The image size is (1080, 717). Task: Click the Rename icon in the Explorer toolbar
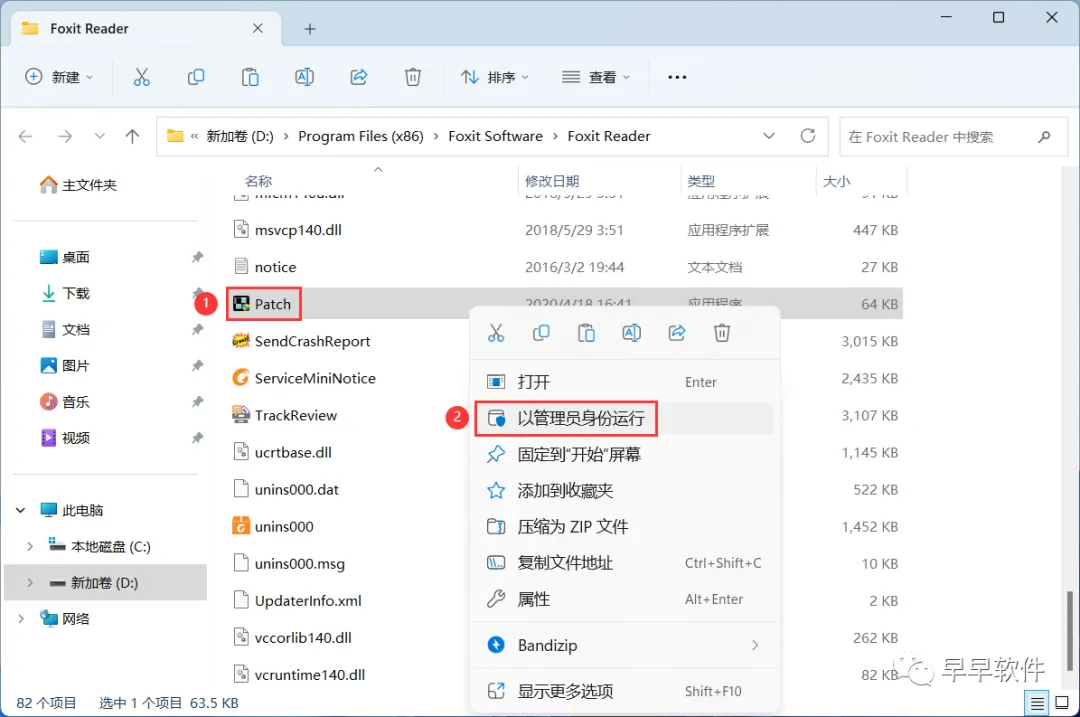(x=304, y=77)
